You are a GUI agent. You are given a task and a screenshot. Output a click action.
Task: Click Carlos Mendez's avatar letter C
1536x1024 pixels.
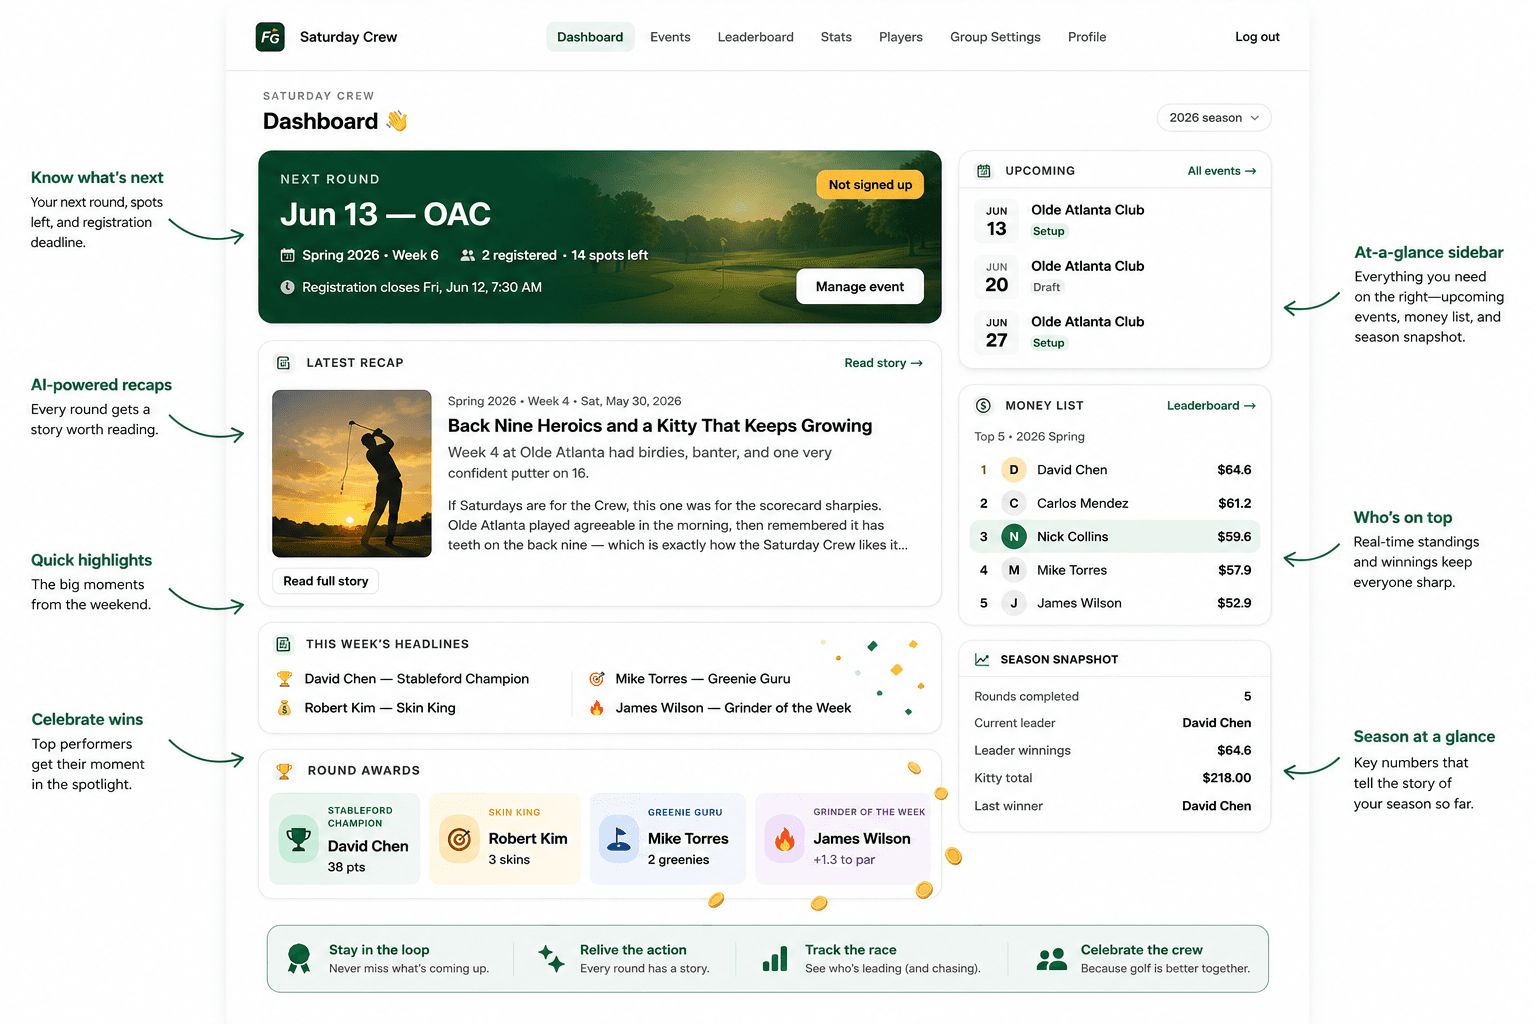coord(1014,503)
